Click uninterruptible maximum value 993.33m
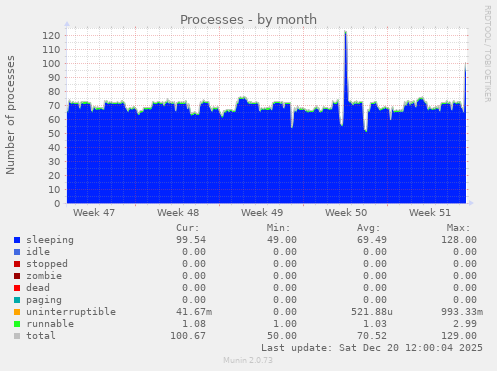This screenshot has width=497, height=371. pyautogui.click(x=462, y=312)
